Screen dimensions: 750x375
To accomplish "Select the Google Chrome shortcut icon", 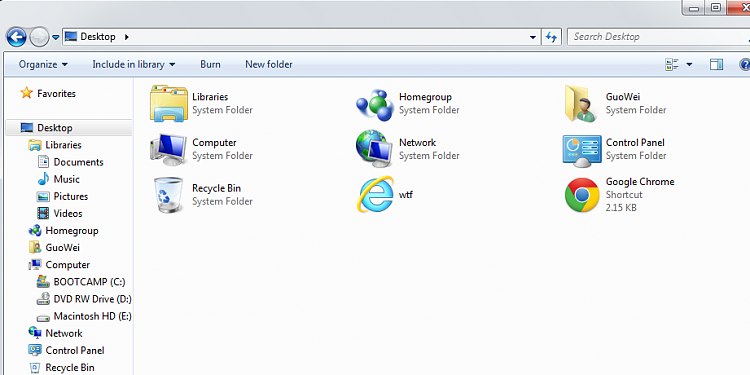I will (582, 195).
